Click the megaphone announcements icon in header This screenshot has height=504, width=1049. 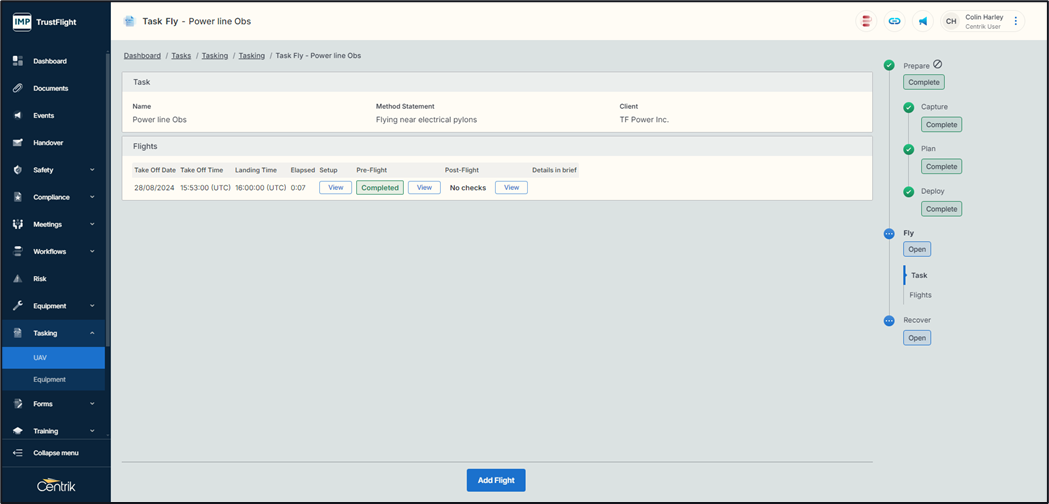(922, 21)
